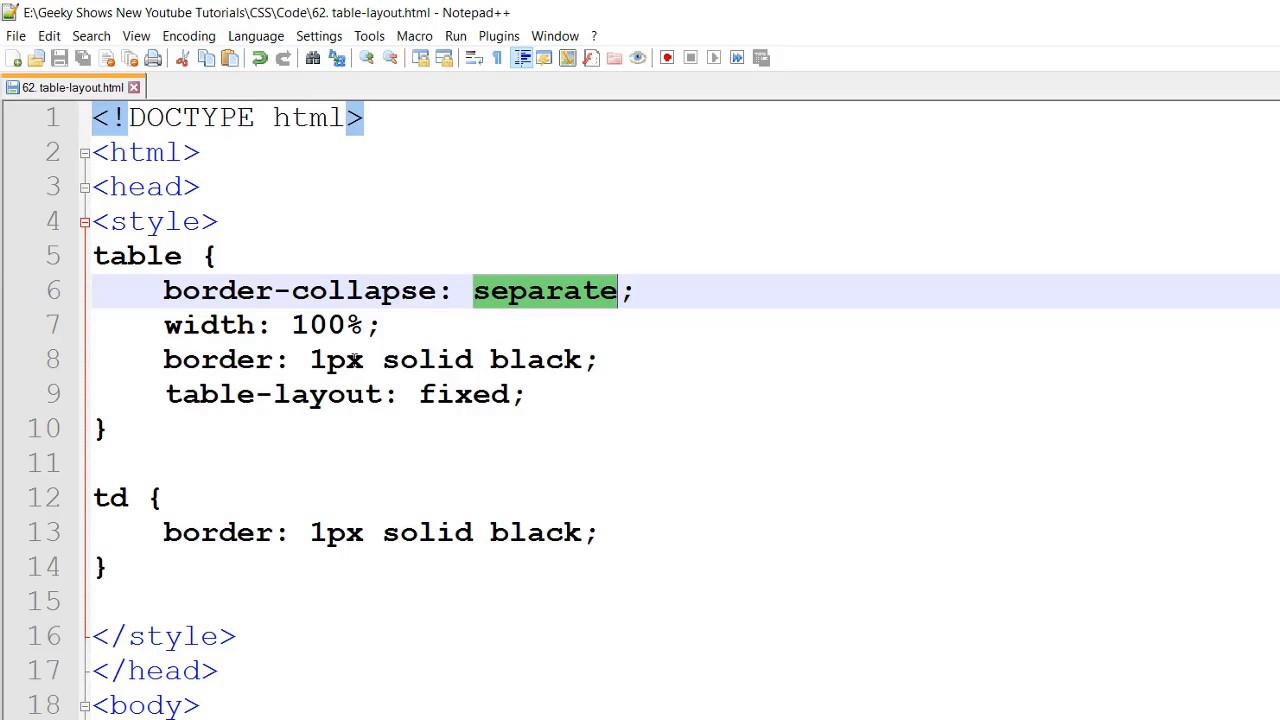Open the Run menu

tap(456, 36)
